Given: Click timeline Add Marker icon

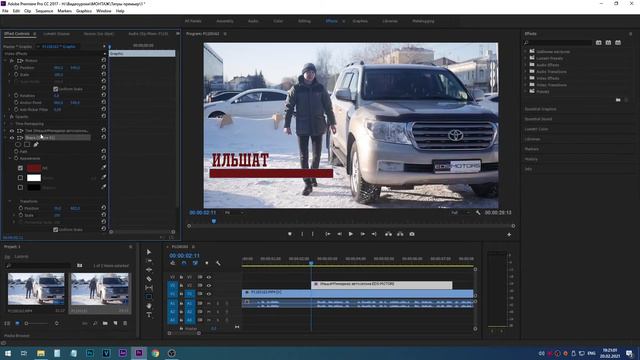Looking at the screenshot, I should tap(207, 263).
